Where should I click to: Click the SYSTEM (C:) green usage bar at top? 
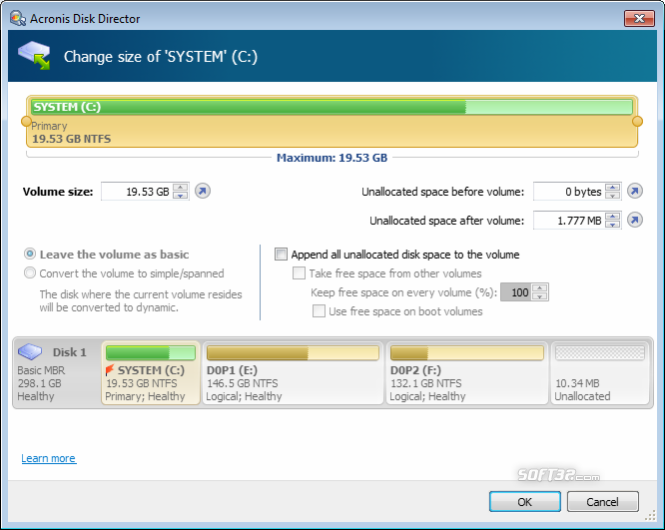[332, 107]
